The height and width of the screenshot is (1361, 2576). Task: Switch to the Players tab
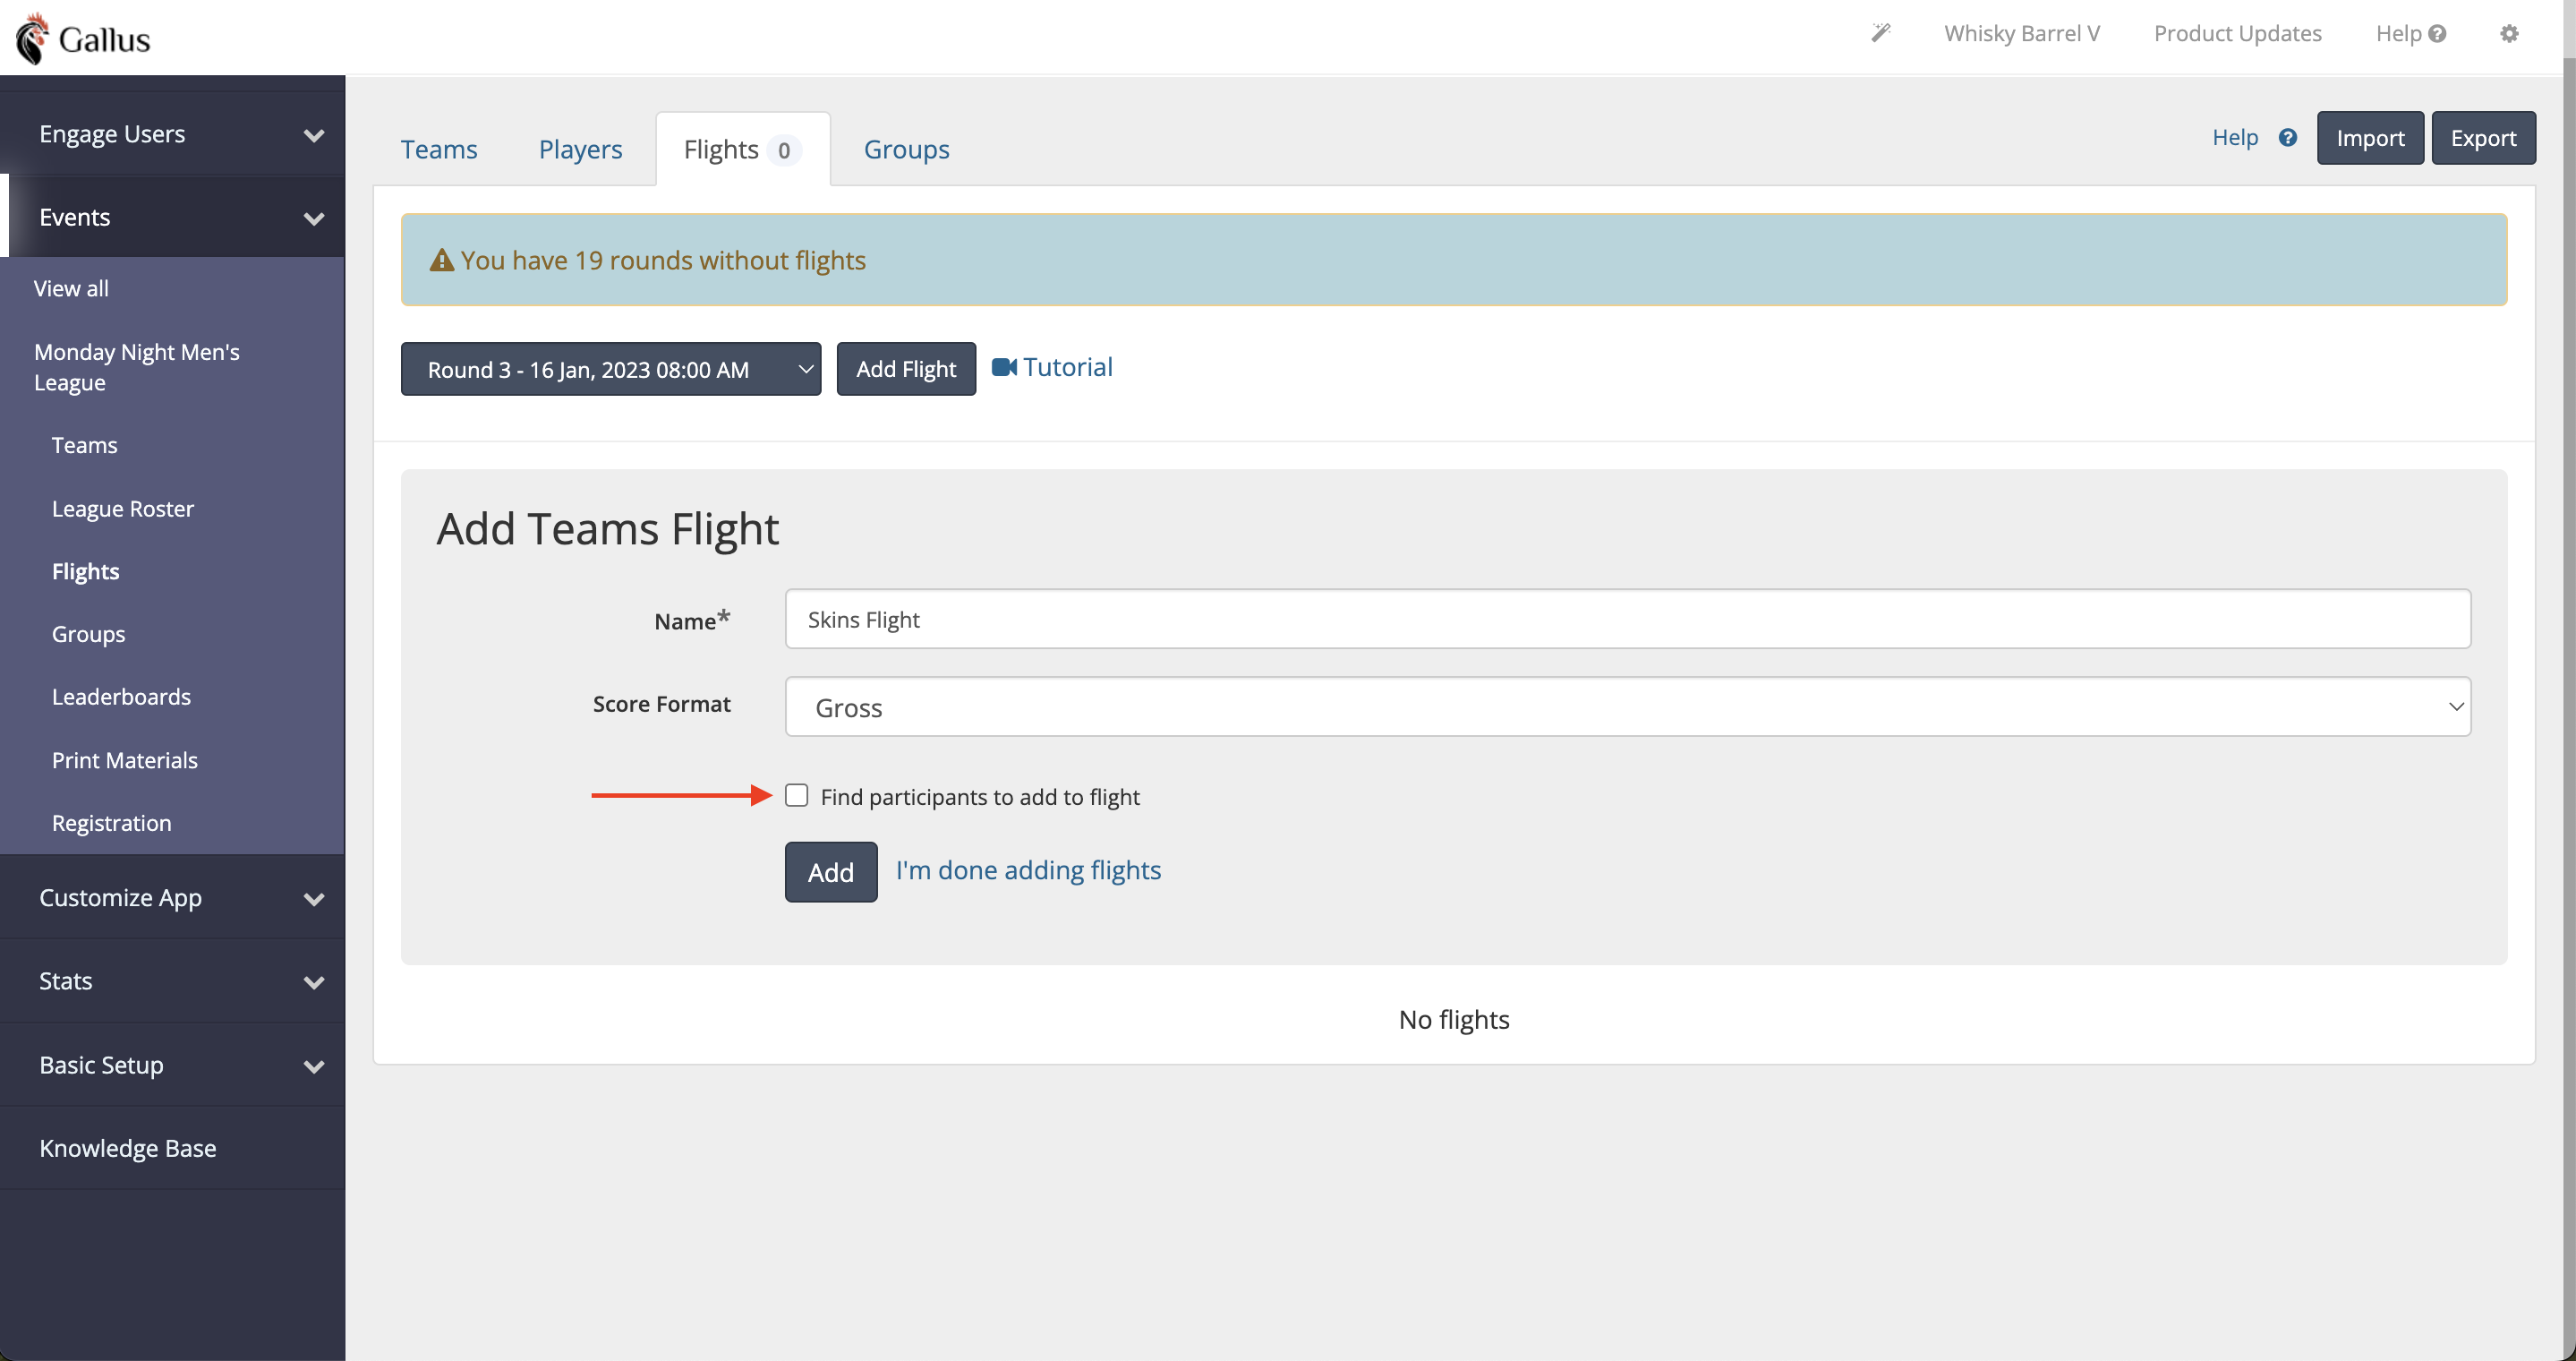580,149
